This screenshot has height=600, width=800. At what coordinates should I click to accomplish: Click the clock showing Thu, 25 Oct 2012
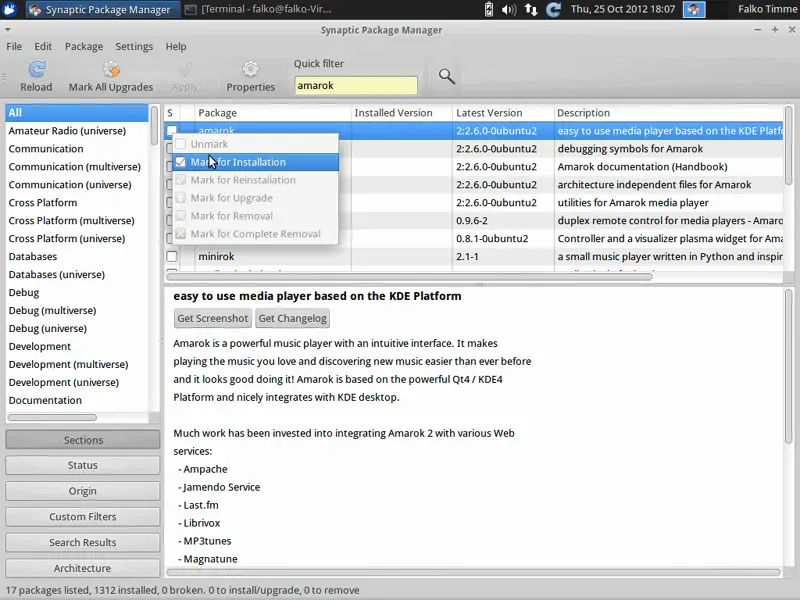coord(622,9)
